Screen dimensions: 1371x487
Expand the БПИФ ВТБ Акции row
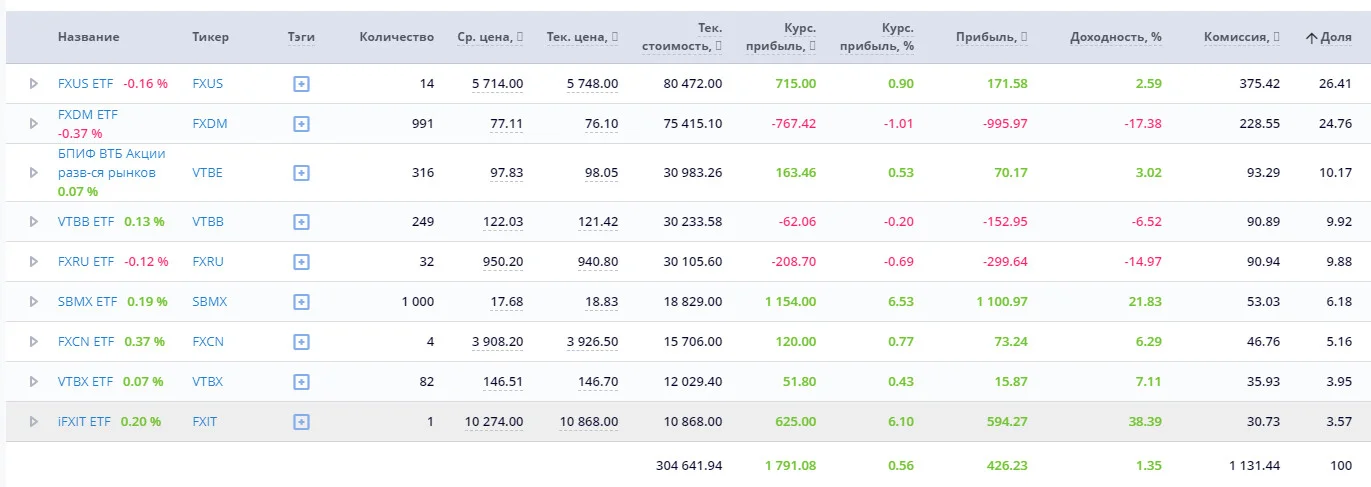(33, 173)
